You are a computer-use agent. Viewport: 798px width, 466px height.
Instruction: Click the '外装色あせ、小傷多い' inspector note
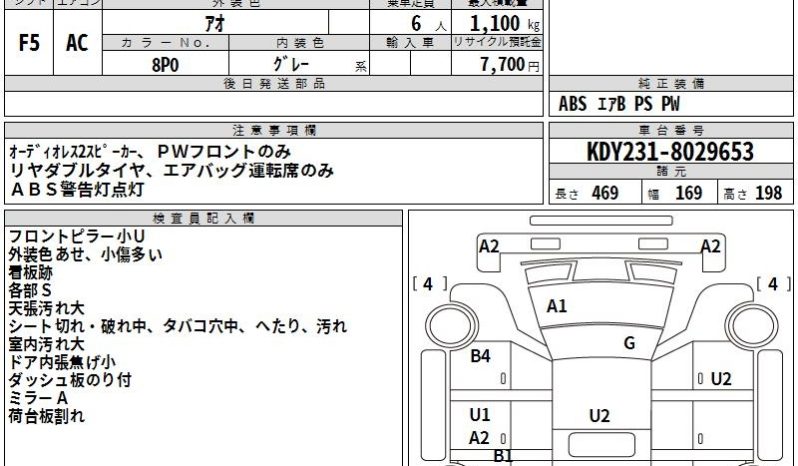(x=85, y=254)
